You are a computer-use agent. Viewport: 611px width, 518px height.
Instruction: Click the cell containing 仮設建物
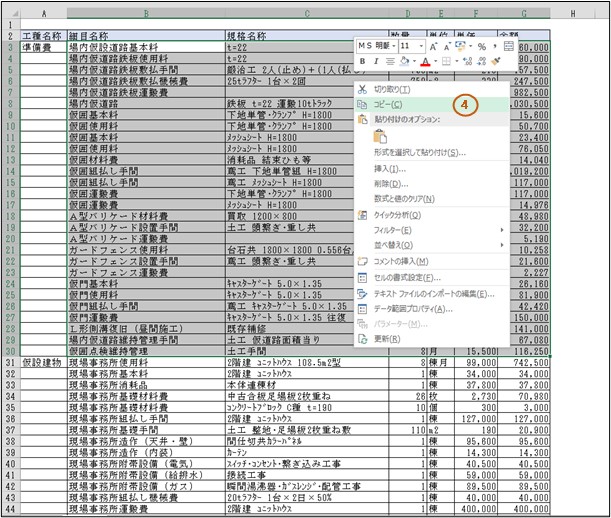click(x=42, y=362)
